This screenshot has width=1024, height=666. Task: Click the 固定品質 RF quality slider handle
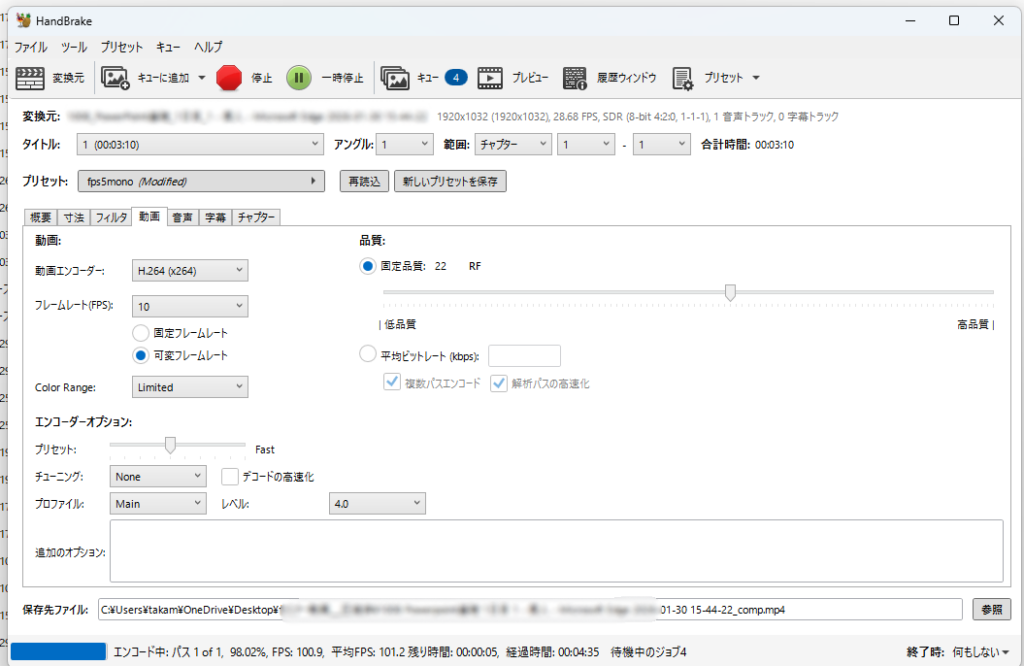730,292
